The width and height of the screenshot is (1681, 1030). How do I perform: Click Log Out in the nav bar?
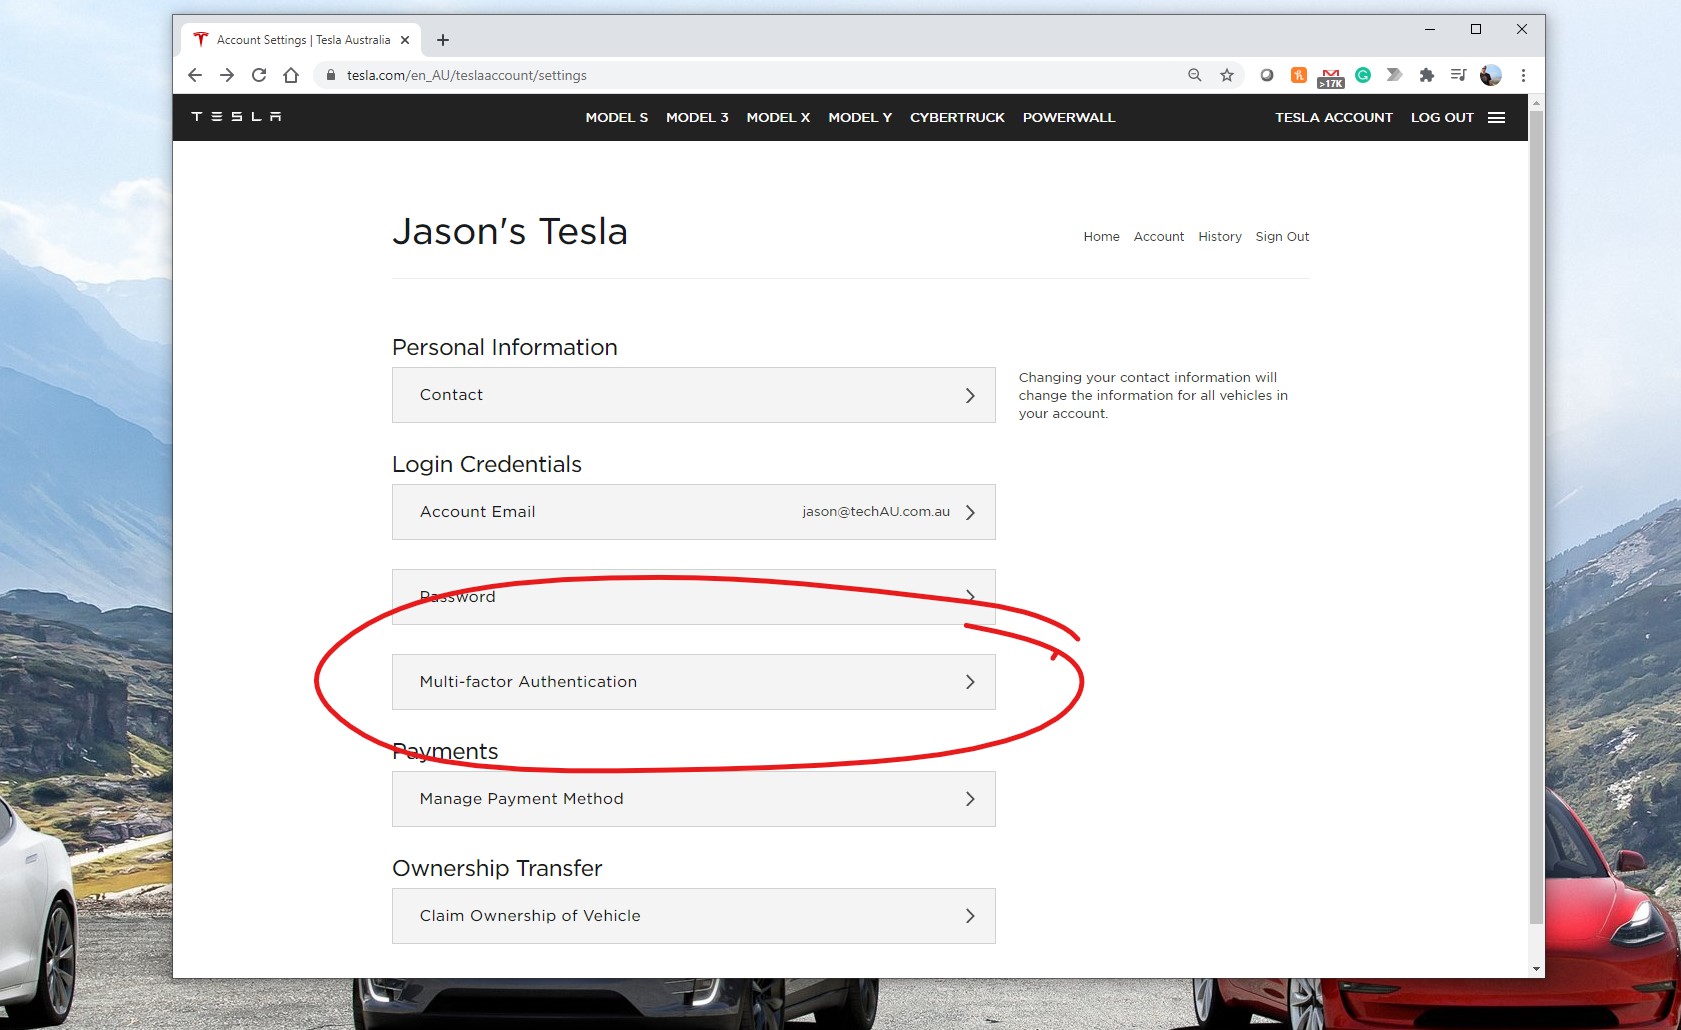[1442, 117]
